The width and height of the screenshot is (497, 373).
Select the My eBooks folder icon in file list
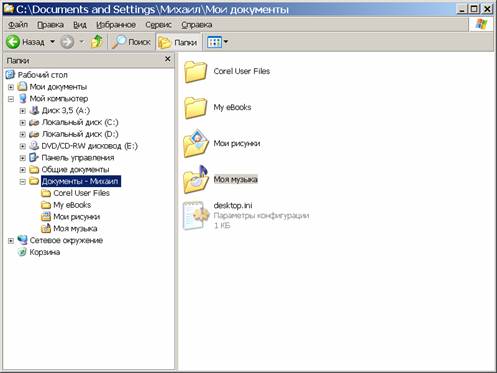tap(195, 107)
